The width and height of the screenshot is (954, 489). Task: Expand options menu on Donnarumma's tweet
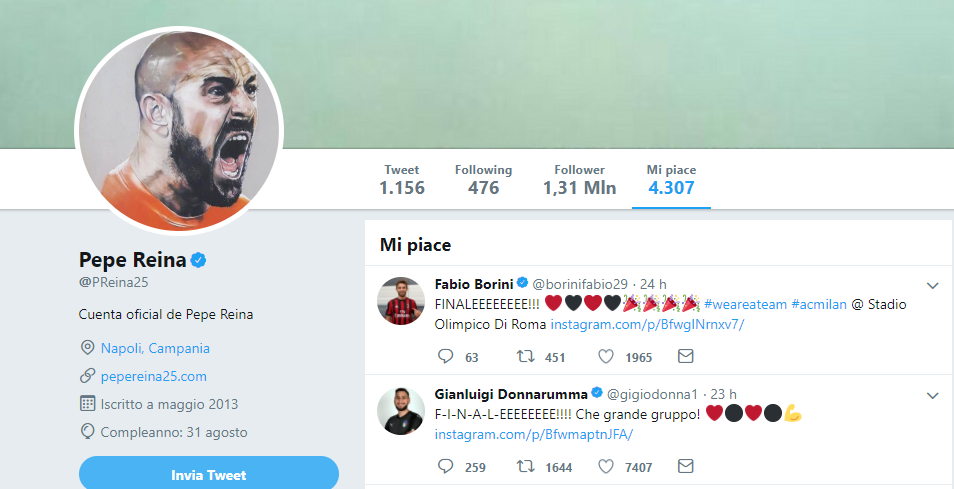pyautogui.click(x=932, y=394)
